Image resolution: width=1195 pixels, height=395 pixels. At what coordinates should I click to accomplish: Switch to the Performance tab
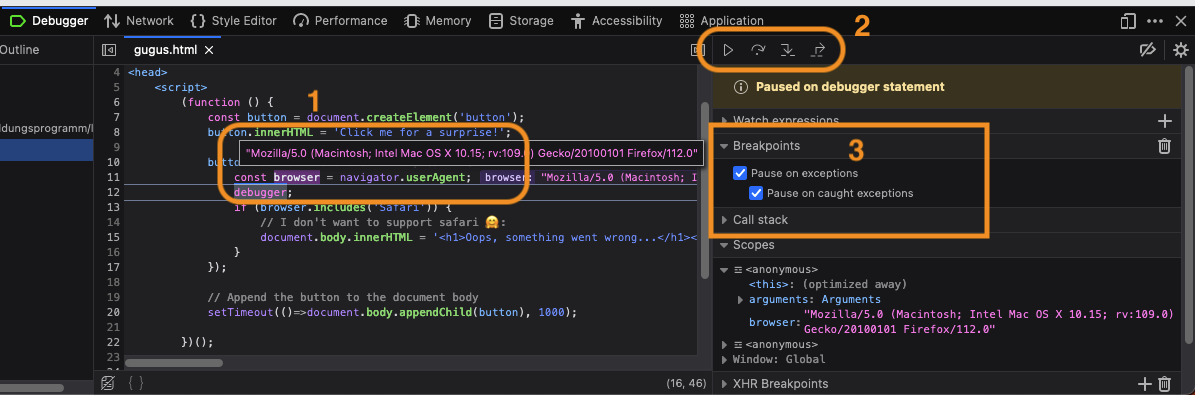[x=340, y=21]
